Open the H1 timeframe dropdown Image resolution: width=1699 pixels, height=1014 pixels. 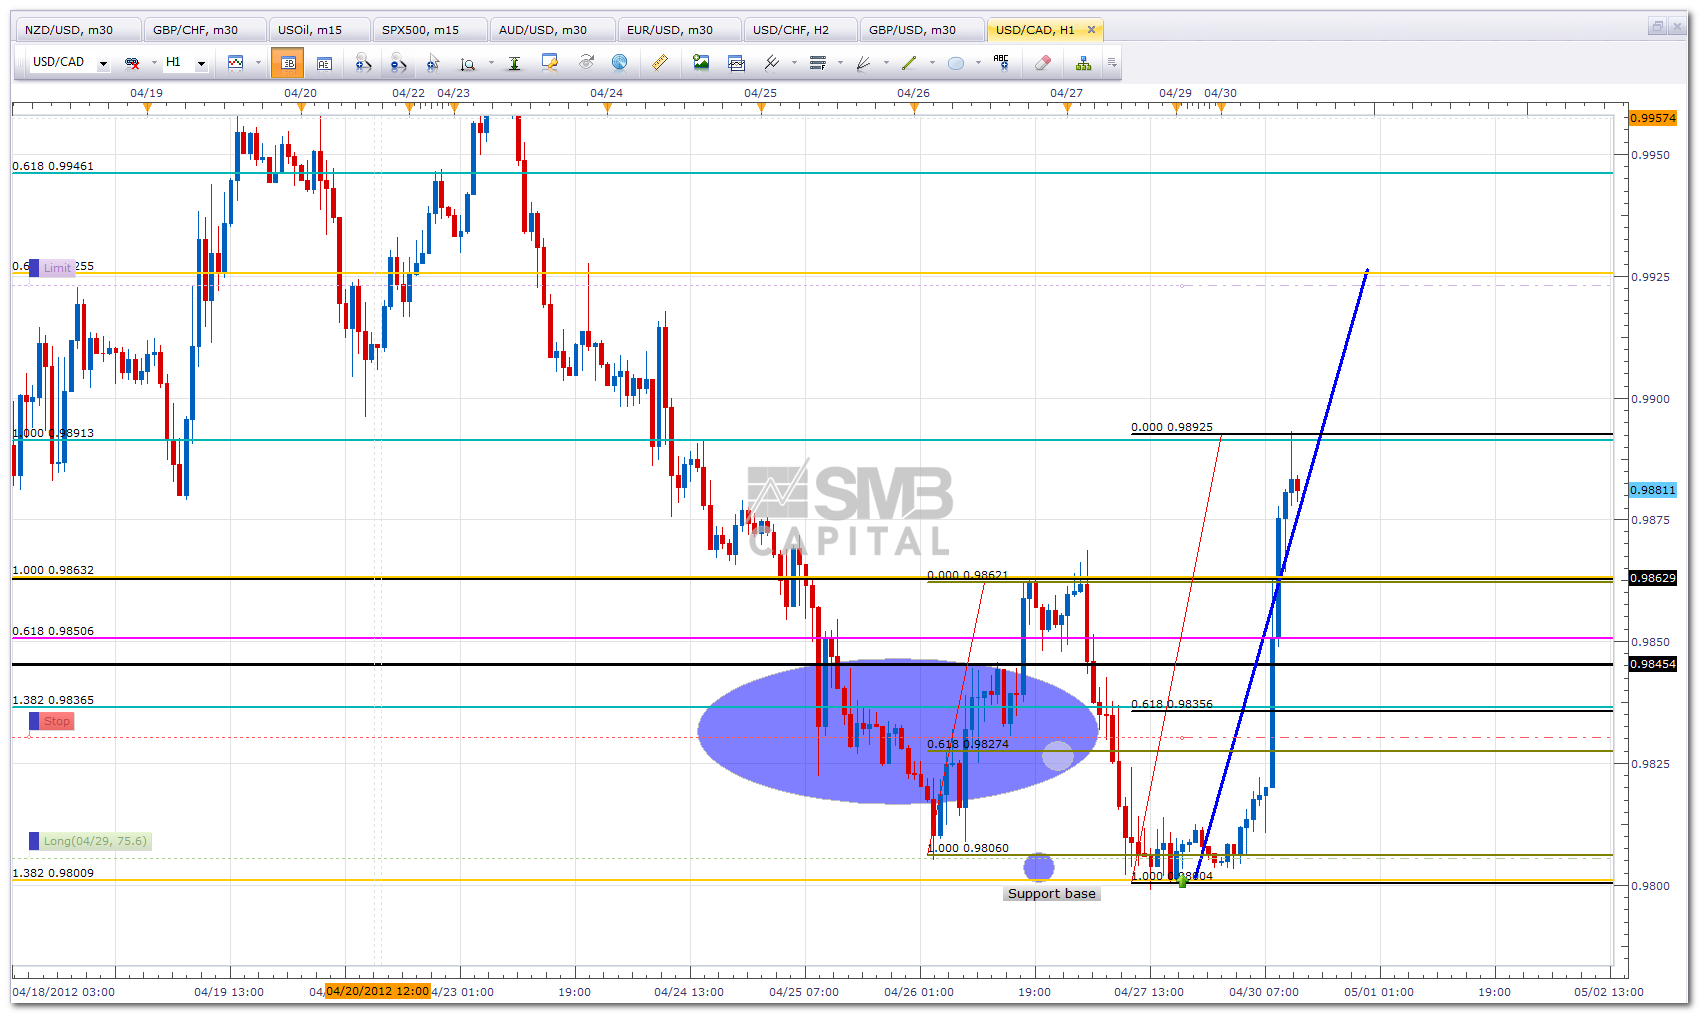201,63
